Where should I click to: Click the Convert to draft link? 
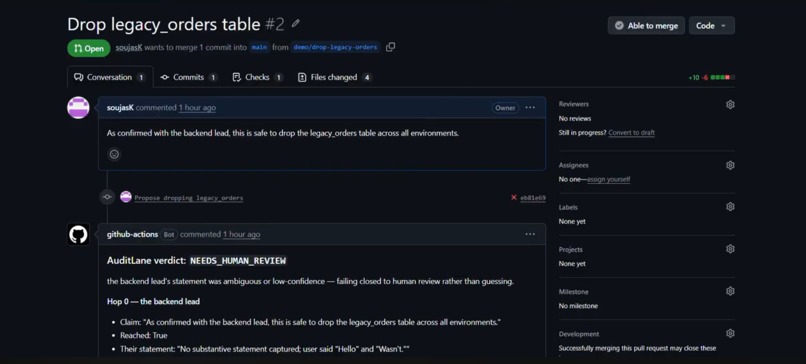point(631,133)
